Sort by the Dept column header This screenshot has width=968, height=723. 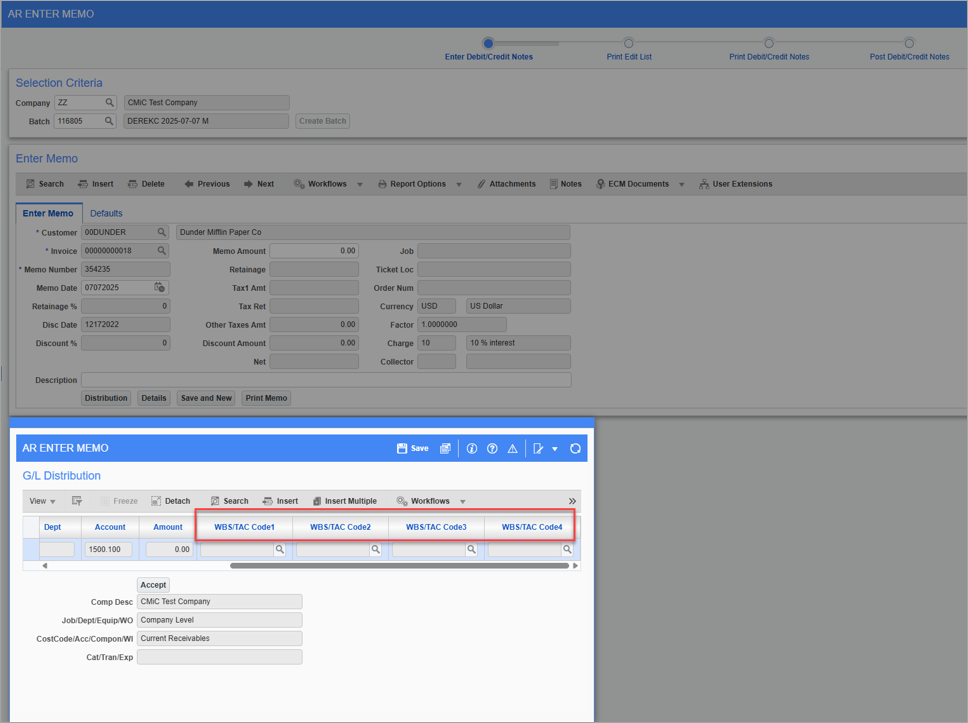click(x=52, y=527)
